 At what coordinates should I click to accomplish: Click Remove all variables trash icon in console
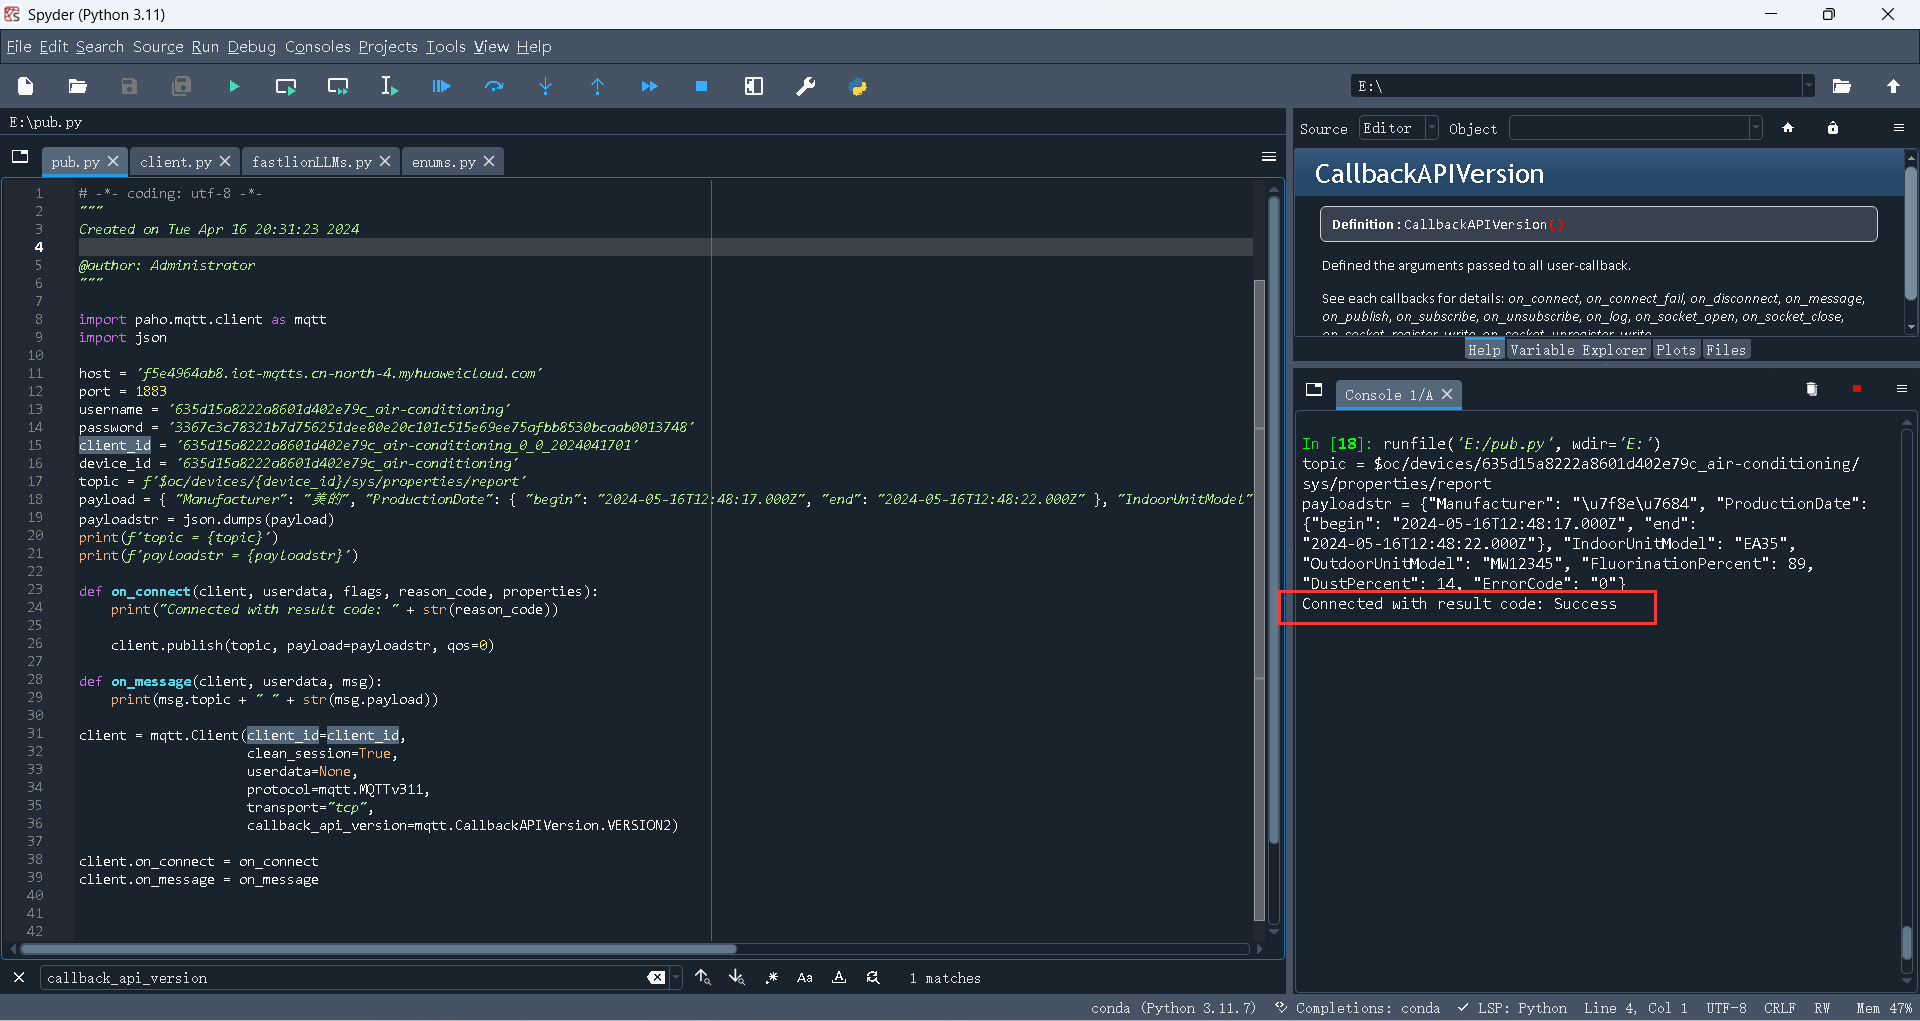pyautogui.click(x=1811, y=389)
